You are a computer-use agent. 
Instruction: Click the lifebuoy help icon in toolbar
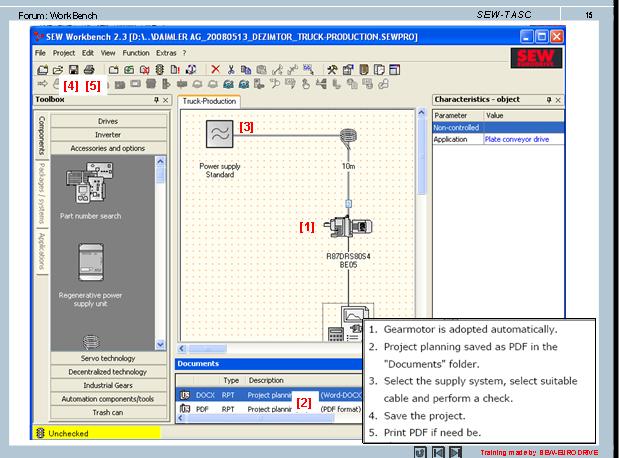[191, 70]
